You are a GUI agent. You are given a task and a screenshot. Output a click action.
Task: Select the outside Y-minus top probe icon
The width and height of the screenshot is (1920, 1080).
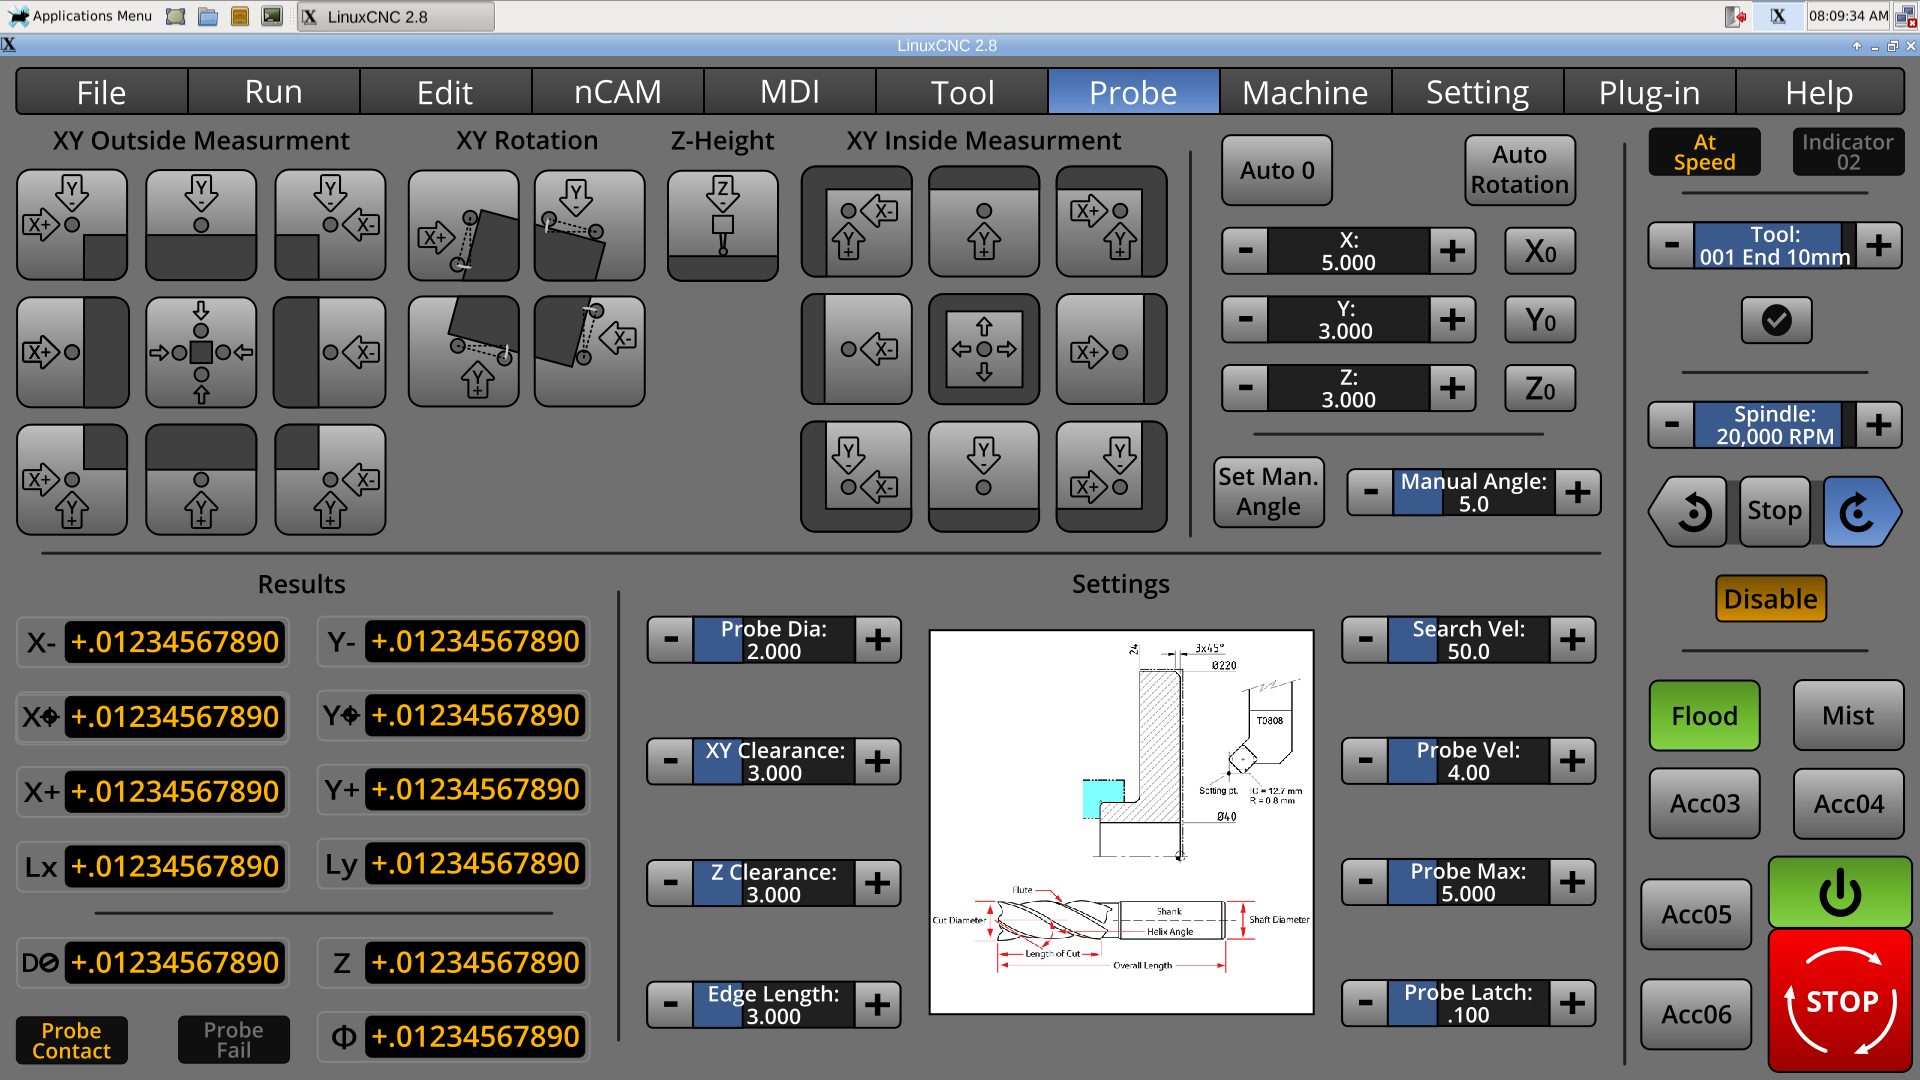click(x=200, y=224)
